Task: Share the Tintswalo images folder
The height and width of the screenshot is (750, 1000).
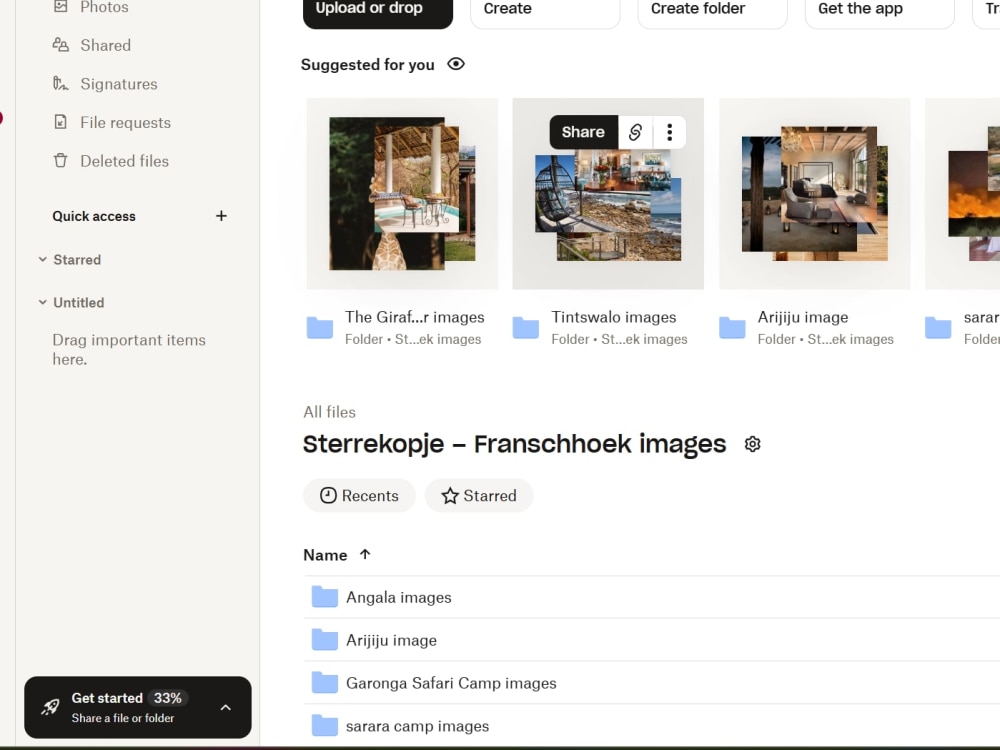Action: pos(584,132)
